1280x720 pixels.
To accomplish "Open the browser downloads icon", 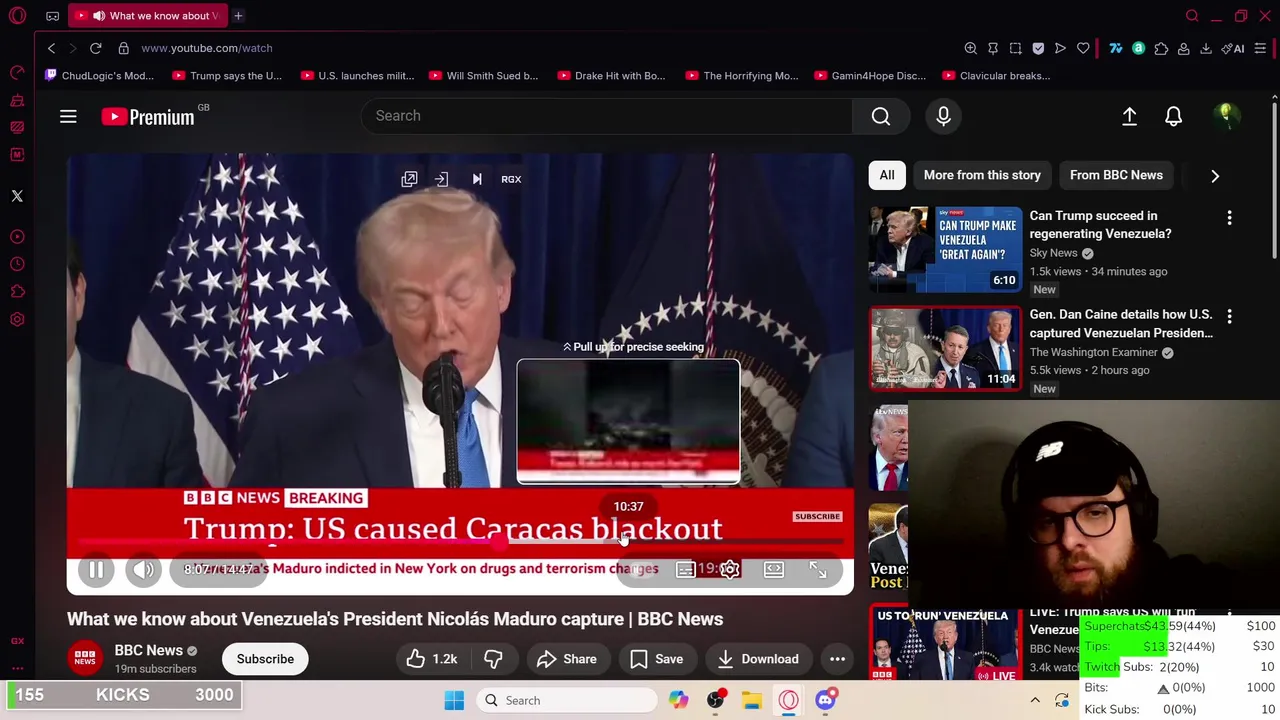I will [1205, 48].
